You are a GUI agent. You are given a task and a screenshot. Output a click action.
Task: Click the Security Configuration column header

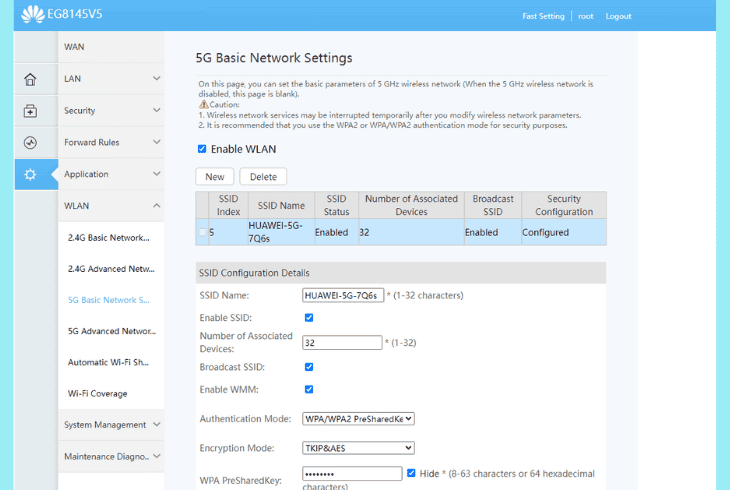pyautogui.click(x=564, y=205)
